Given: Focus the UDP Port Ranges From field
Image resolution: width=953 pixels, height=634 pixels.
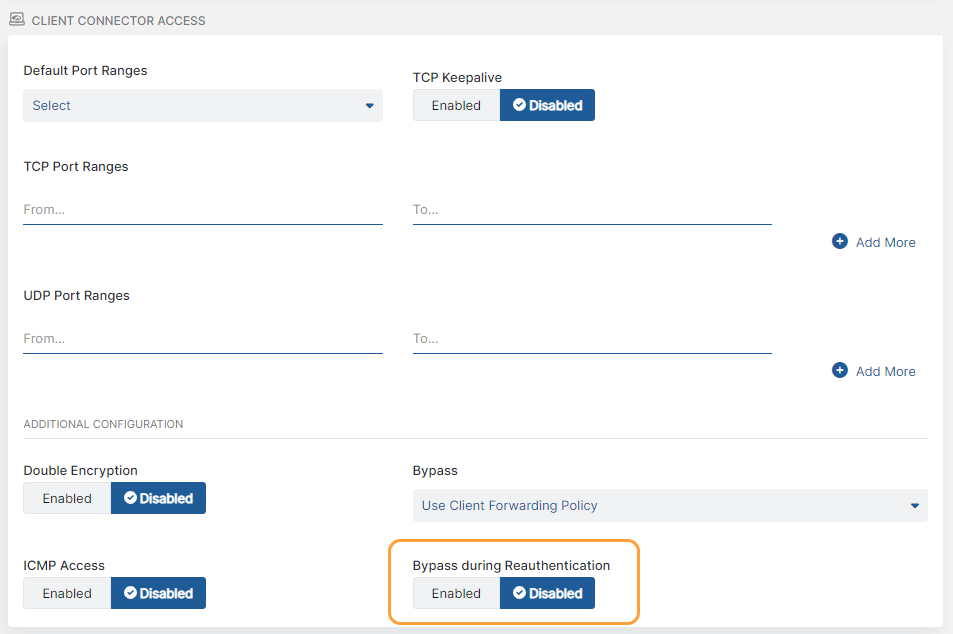Looking at the screenshot, I should coord(202,339).
